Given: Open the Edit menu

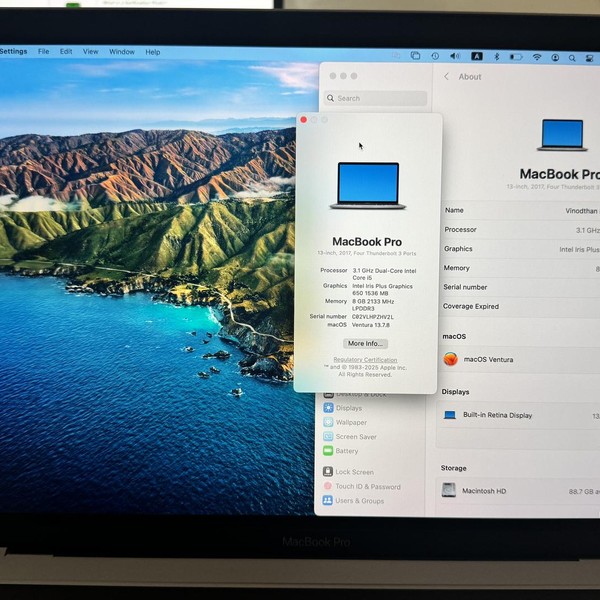Looking at the screenshot, I should (x=66, y=51).
